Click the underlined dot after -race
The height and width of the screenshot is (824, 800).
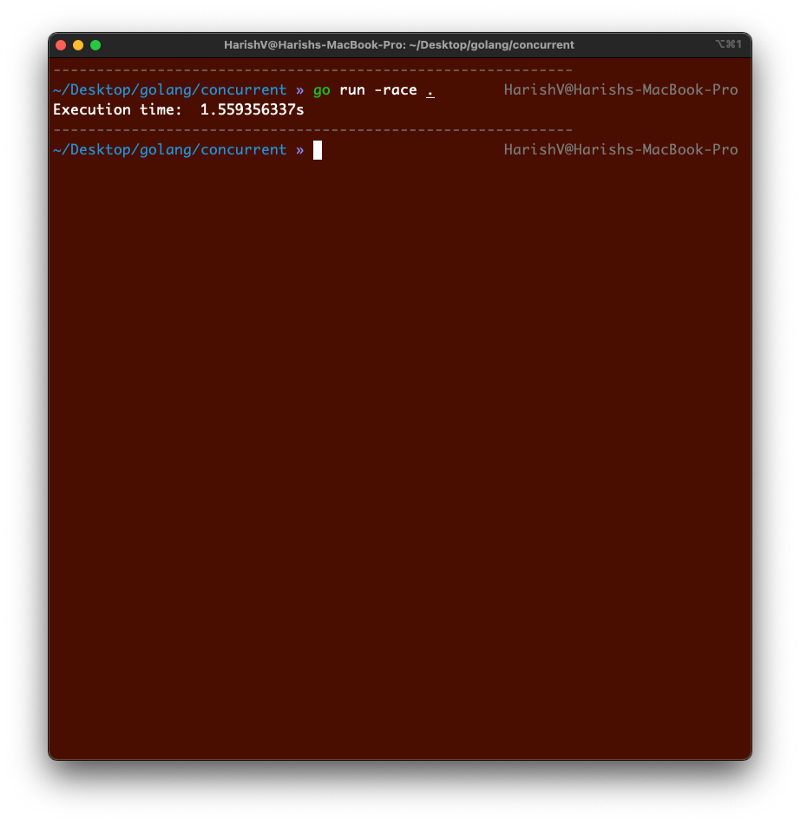click(x=430, y=91)
